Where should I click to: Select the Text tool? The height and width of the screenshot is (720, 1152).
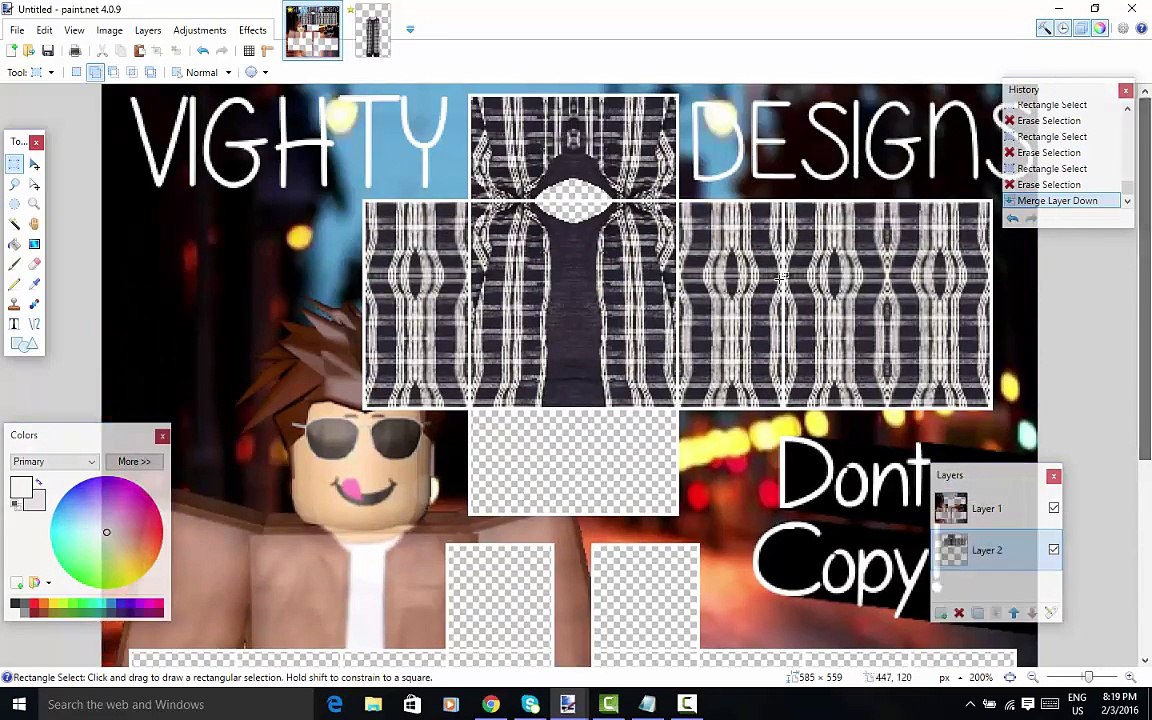click(x=15, y=323)
